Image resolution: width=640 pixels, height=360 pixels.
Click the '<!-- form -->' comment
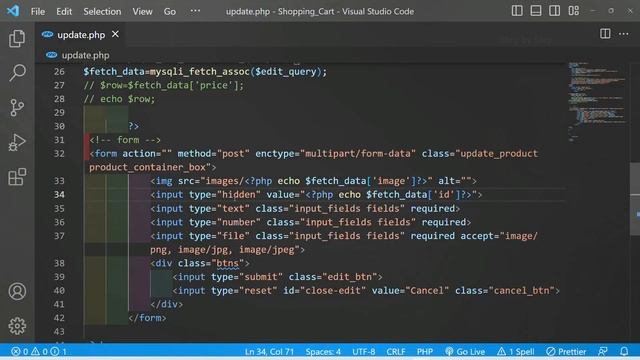125,140
